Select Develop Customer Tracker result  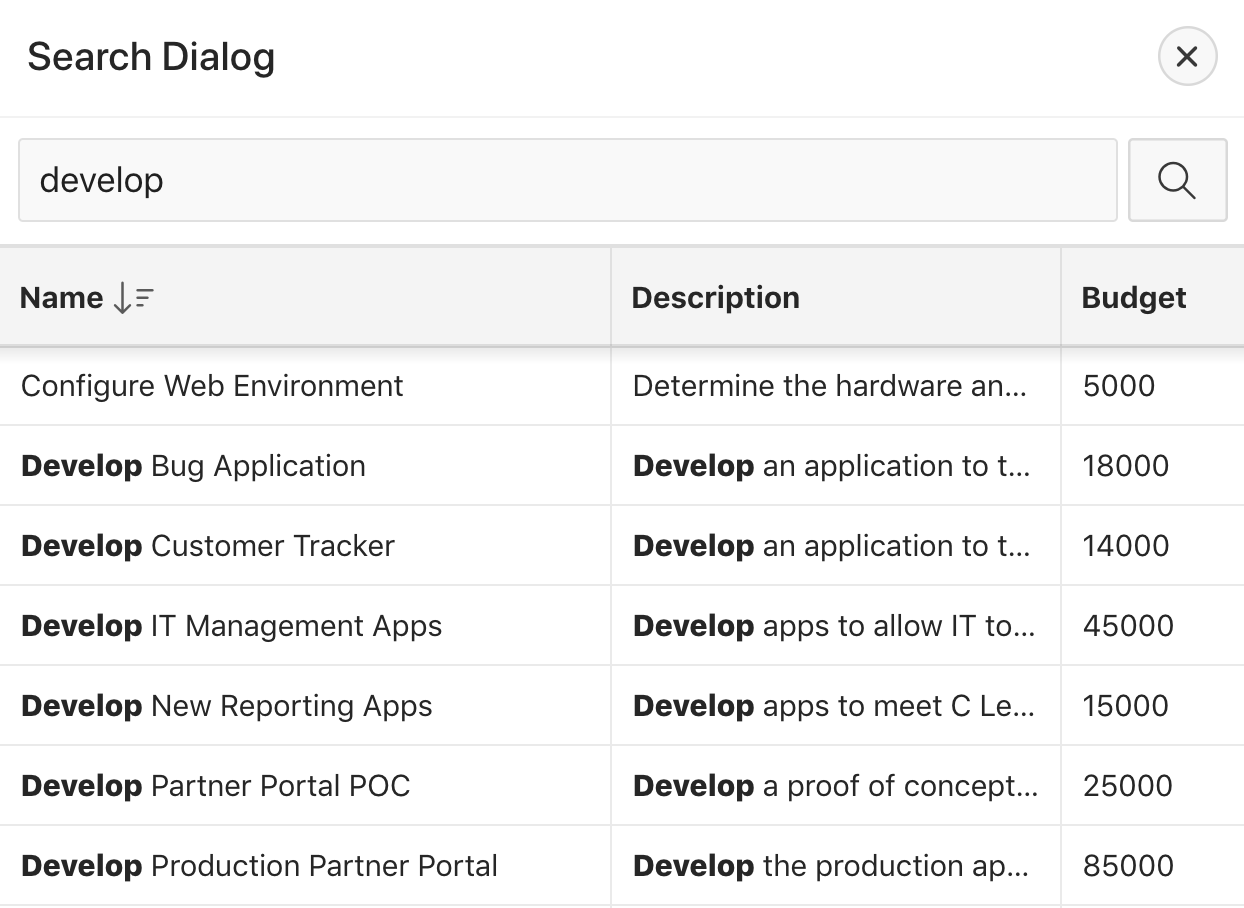[208, 546]
